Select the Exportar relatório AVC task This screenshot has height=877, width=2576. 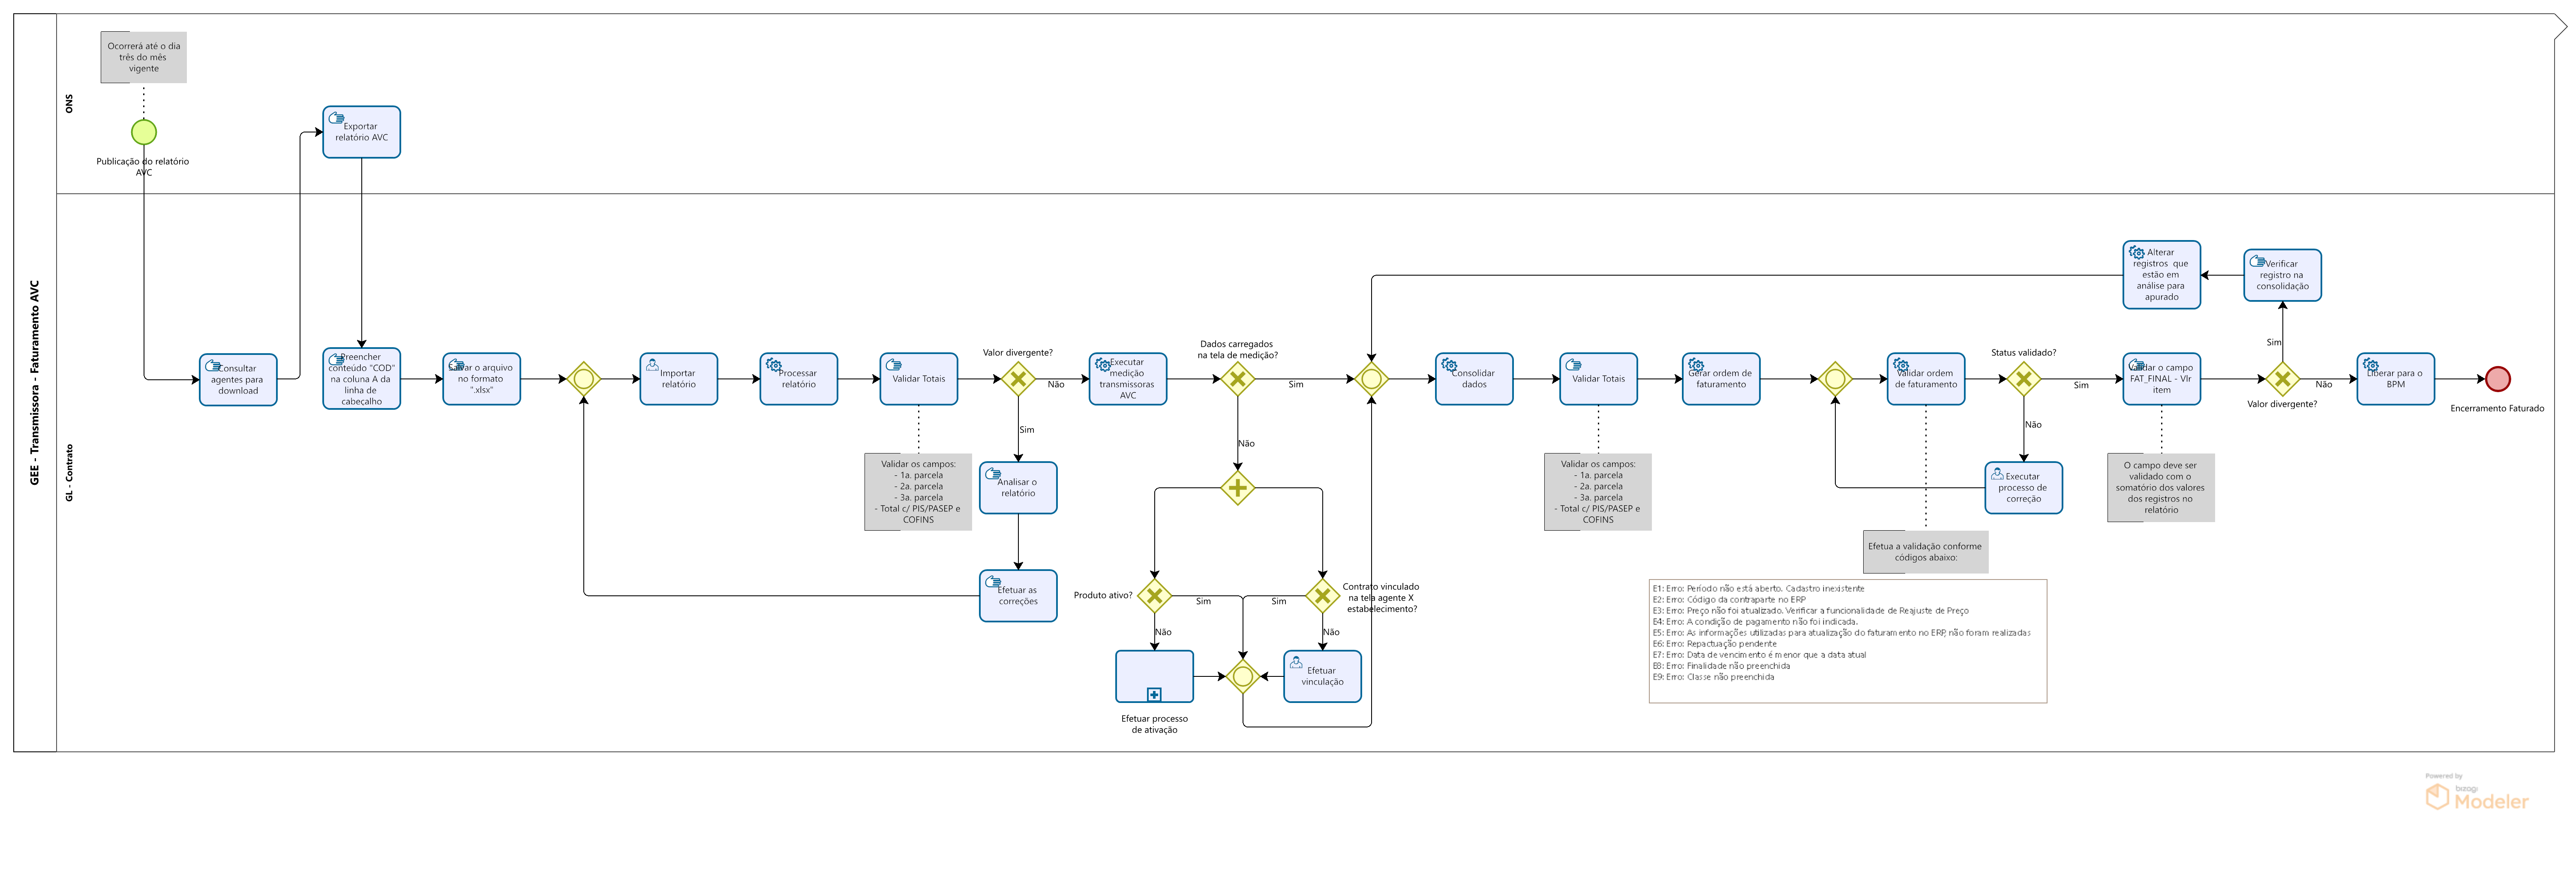tap(361, 132)
